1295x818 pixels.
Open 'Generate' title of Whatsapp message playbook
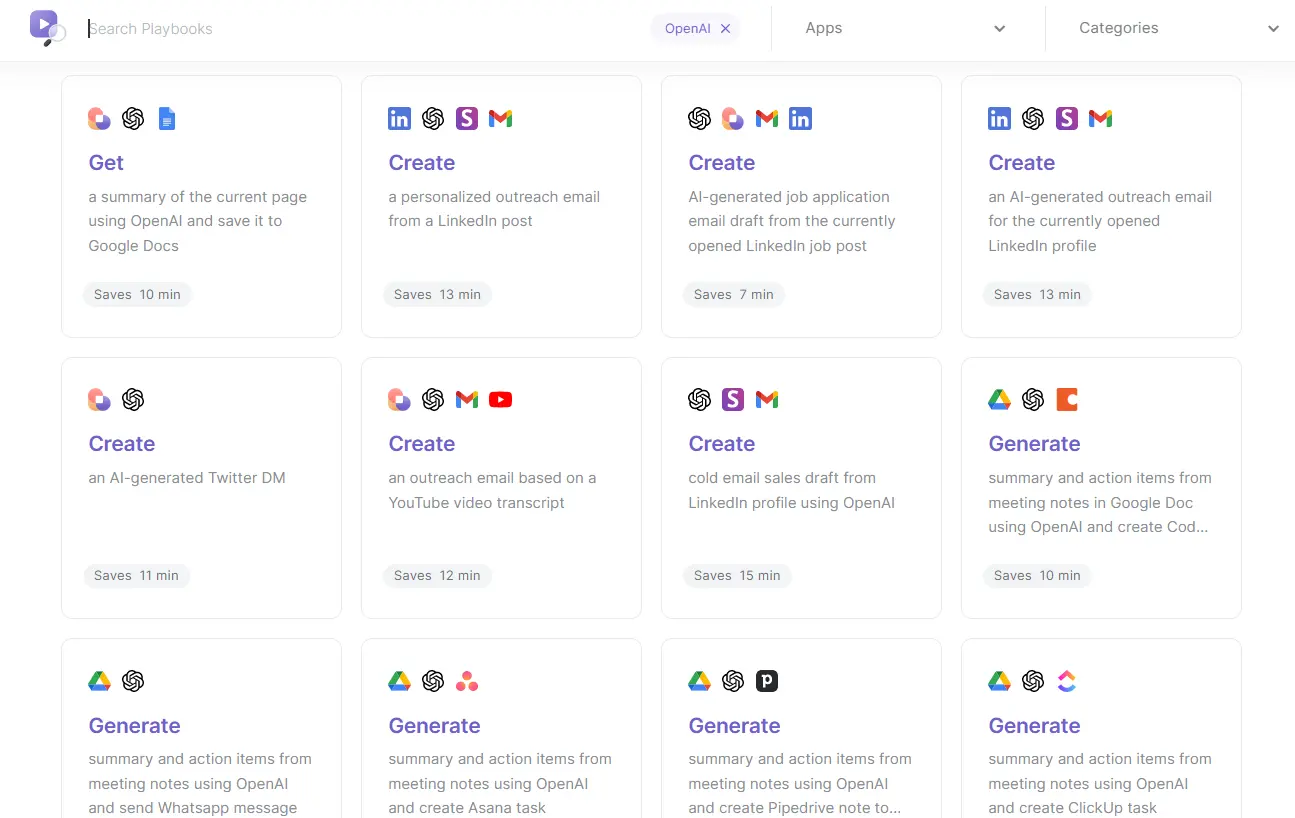135,726
